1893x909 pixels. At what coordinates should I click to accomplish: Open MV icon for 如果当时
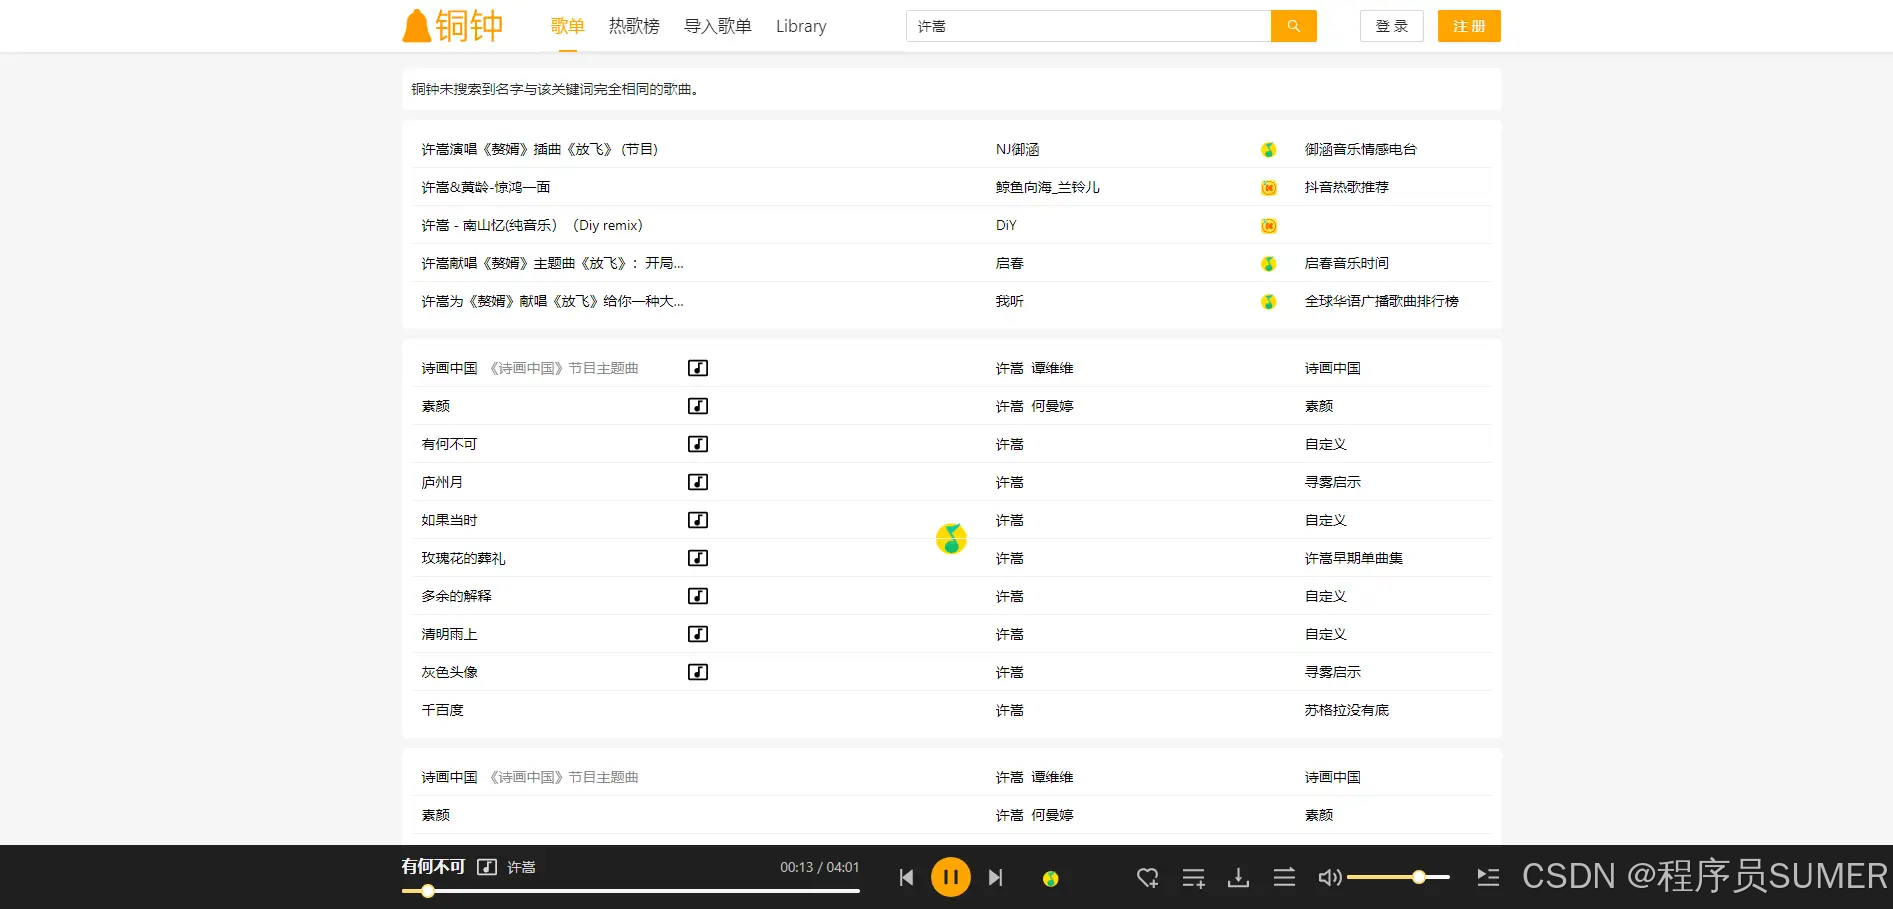click(698, 520)
